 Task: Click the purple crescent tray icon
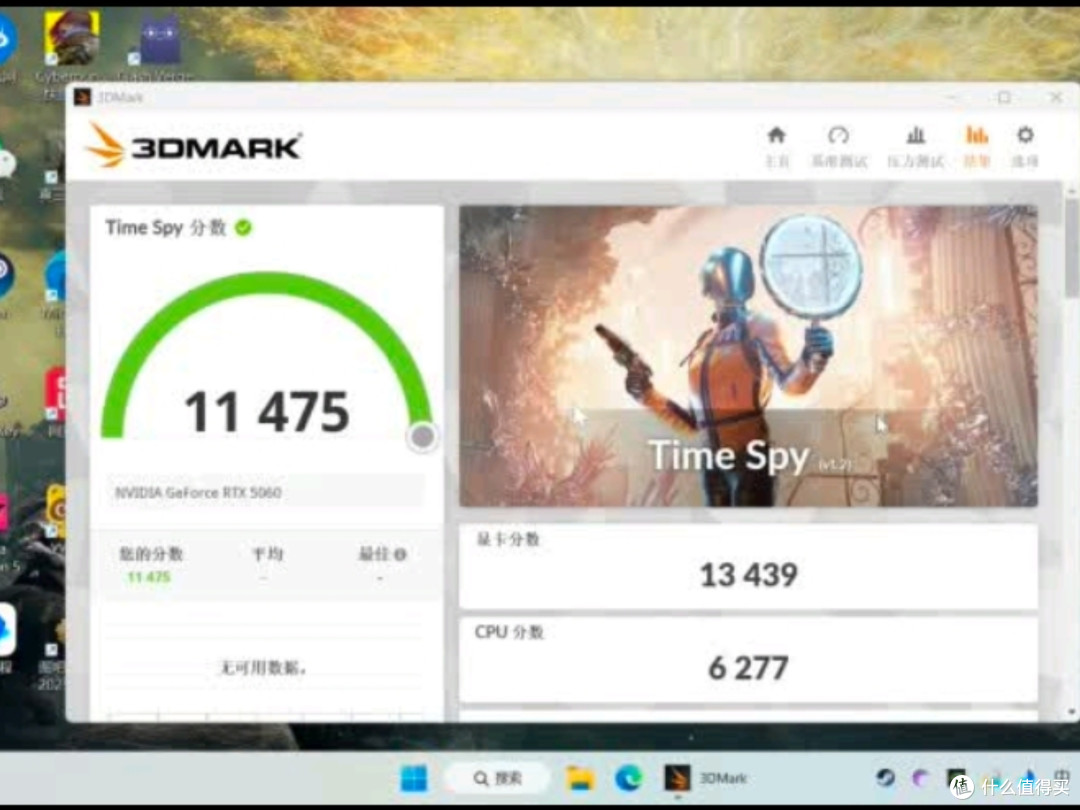pos(920,779)
